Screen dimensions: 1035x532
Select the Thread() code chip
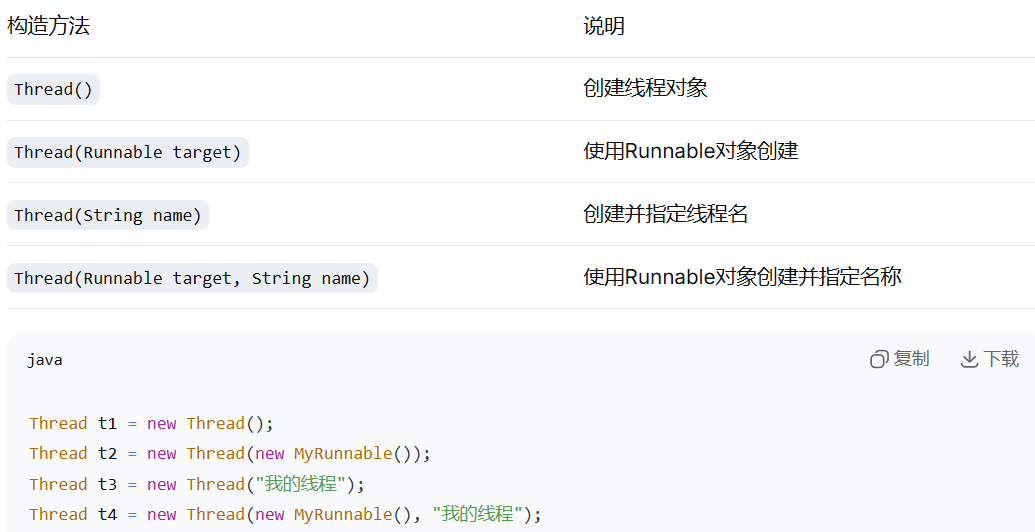click(x=53, y=89)
